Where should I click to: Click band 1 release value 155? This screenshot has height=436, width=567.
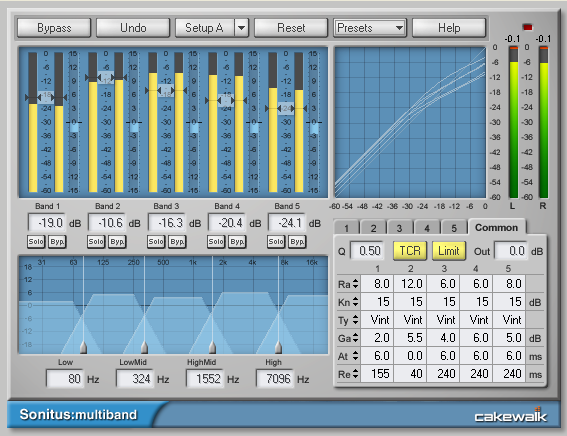[378, 373]
